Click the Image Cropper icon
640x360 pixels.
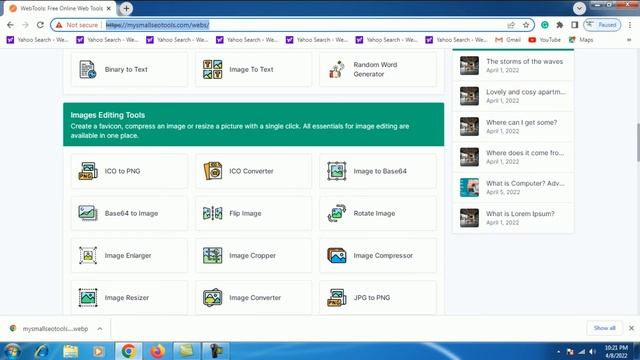click(x=213, y=256)
